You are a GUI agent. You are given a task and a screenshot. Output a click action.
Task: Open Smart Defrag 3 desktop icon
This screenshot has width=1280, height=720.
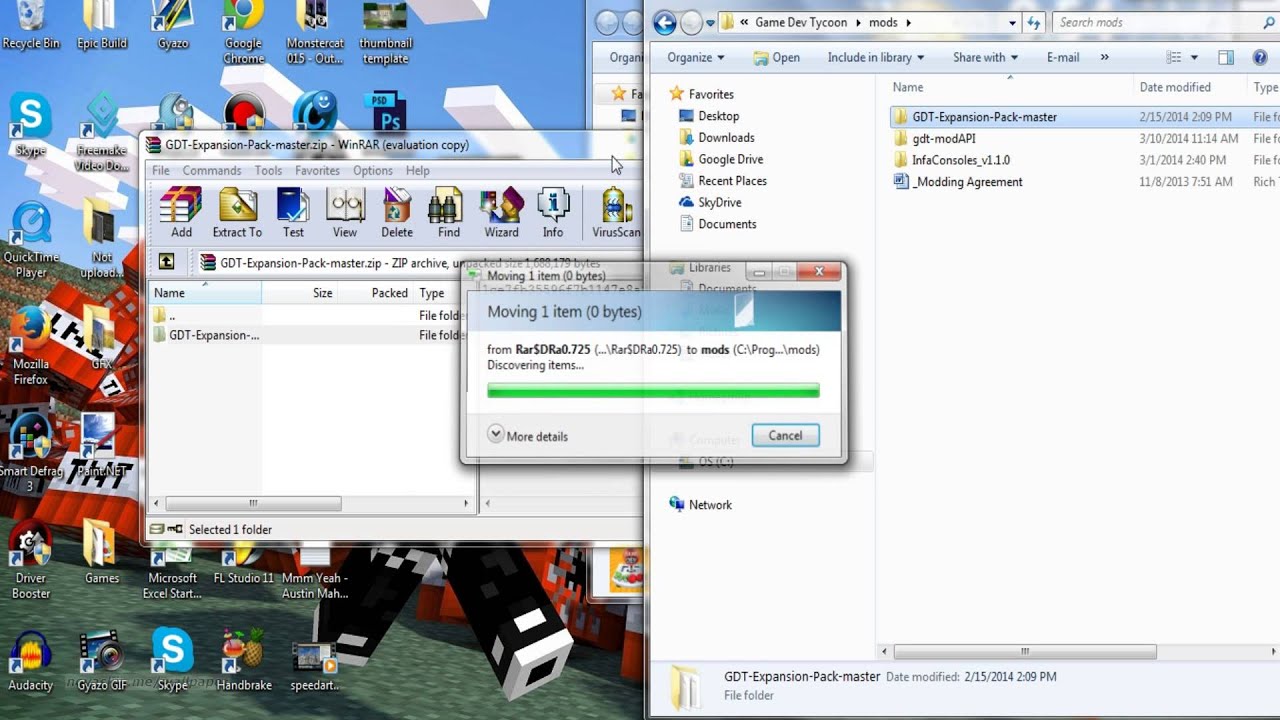(x=31, y=453)
